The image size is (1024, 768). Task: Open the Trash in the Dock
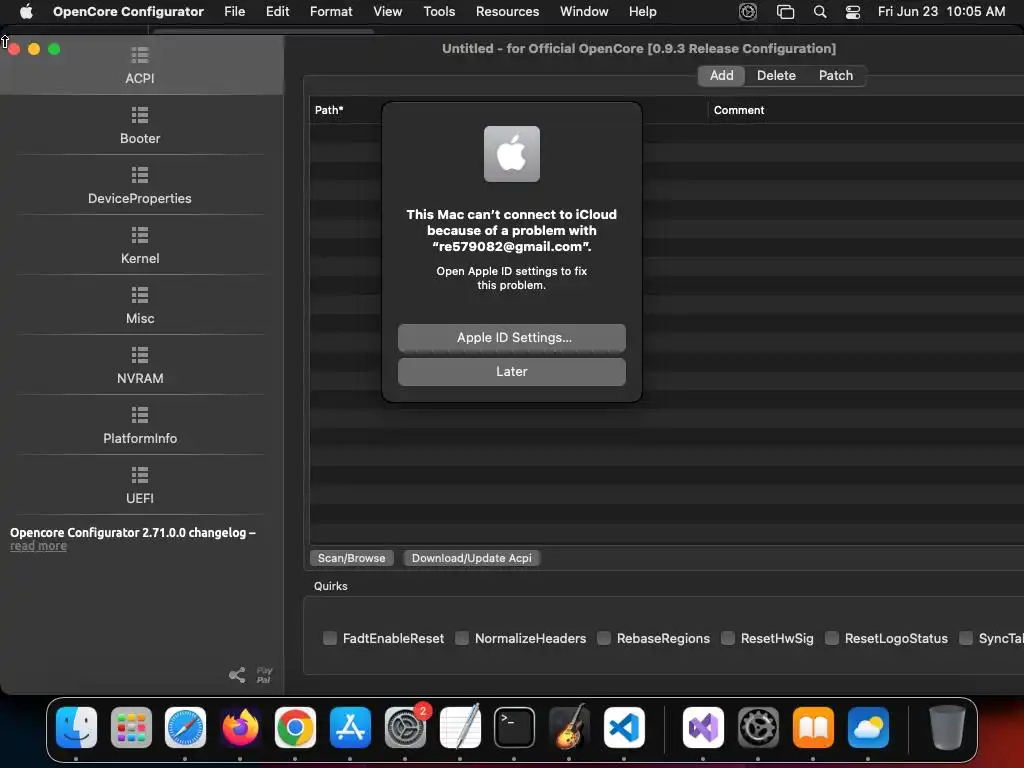tap(946, 728)
